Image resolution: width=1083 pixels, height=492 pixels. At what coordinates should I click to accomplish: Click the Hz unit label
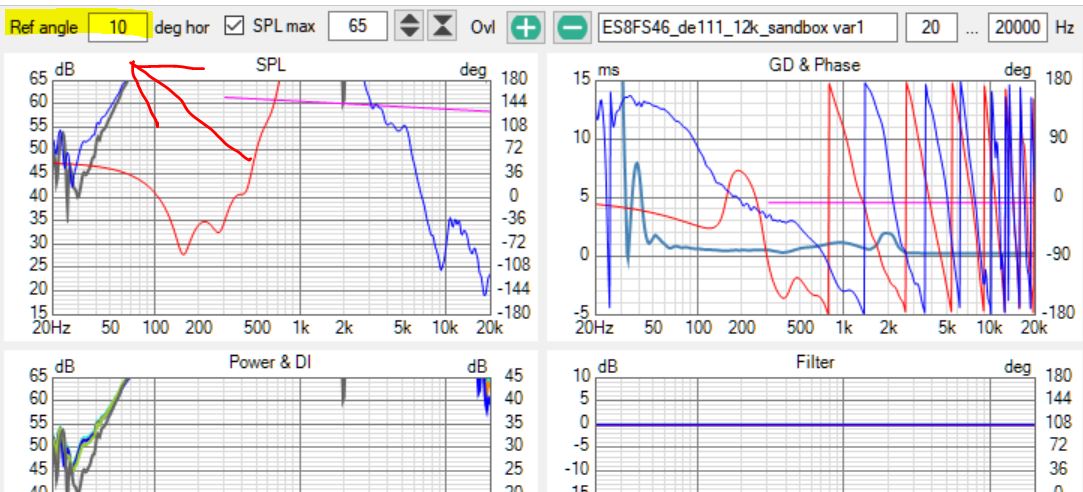coord(1064,28)
